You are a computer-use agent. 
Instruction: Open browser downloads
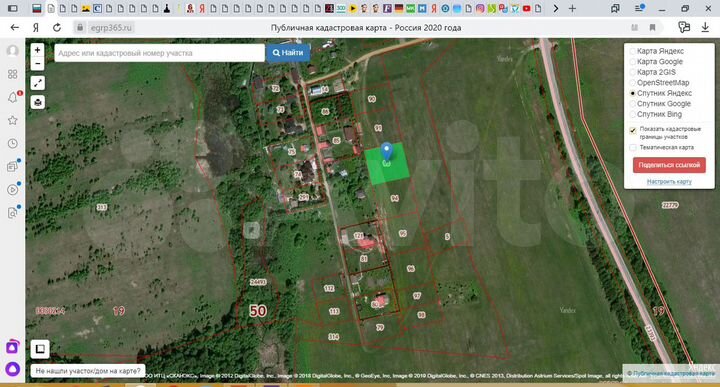tap(705, 28)
